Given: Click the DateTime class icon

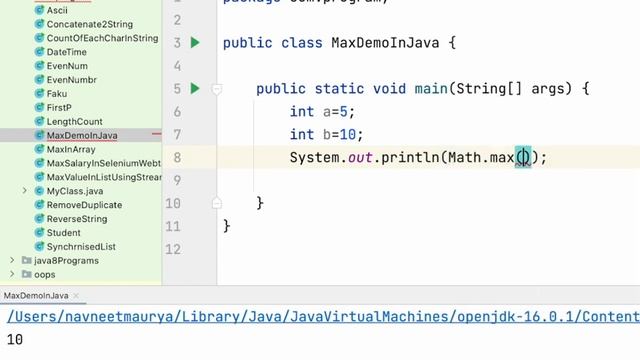Looking at the screenshot, I should point(39,52).
